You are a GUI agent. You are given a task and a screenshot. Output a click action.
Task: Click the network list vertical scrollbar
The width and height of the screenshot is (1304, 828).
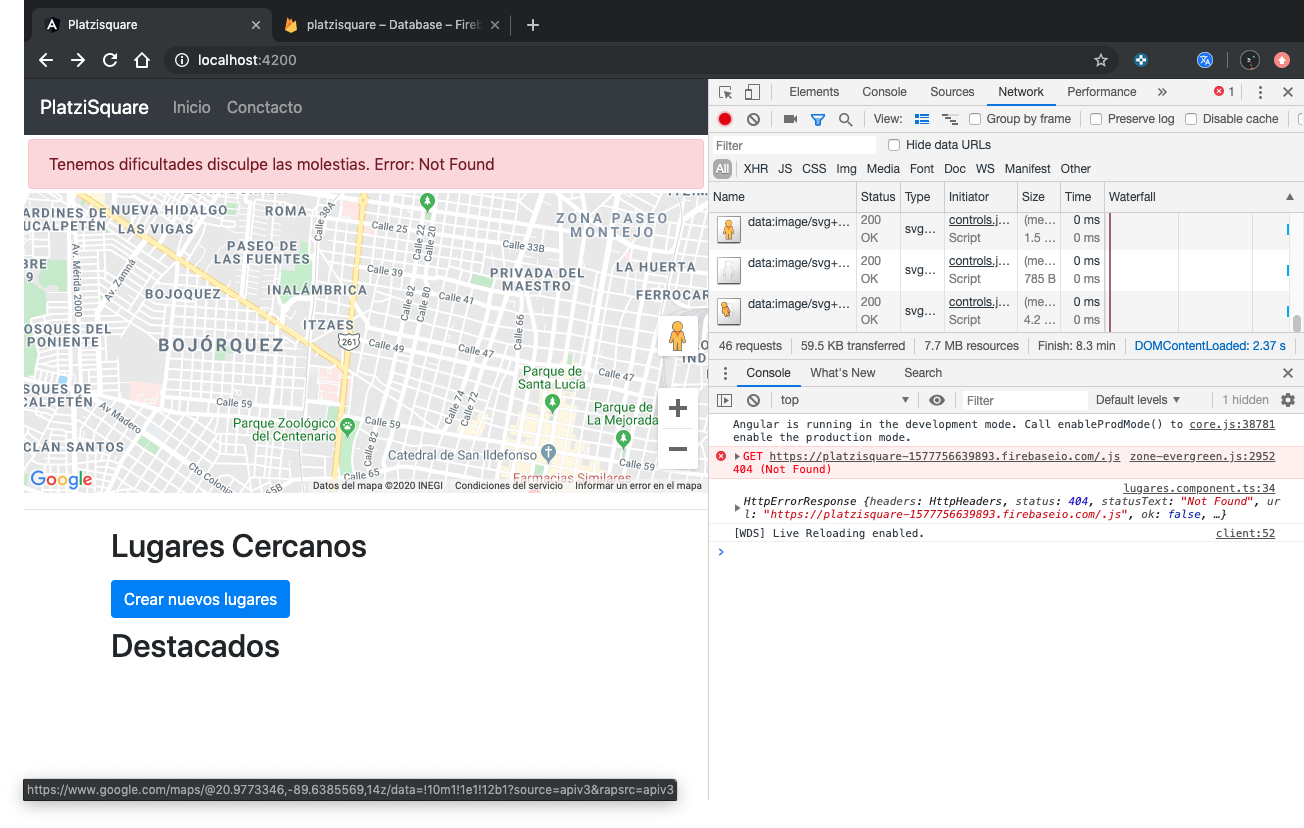click(x=1297, y=322)
